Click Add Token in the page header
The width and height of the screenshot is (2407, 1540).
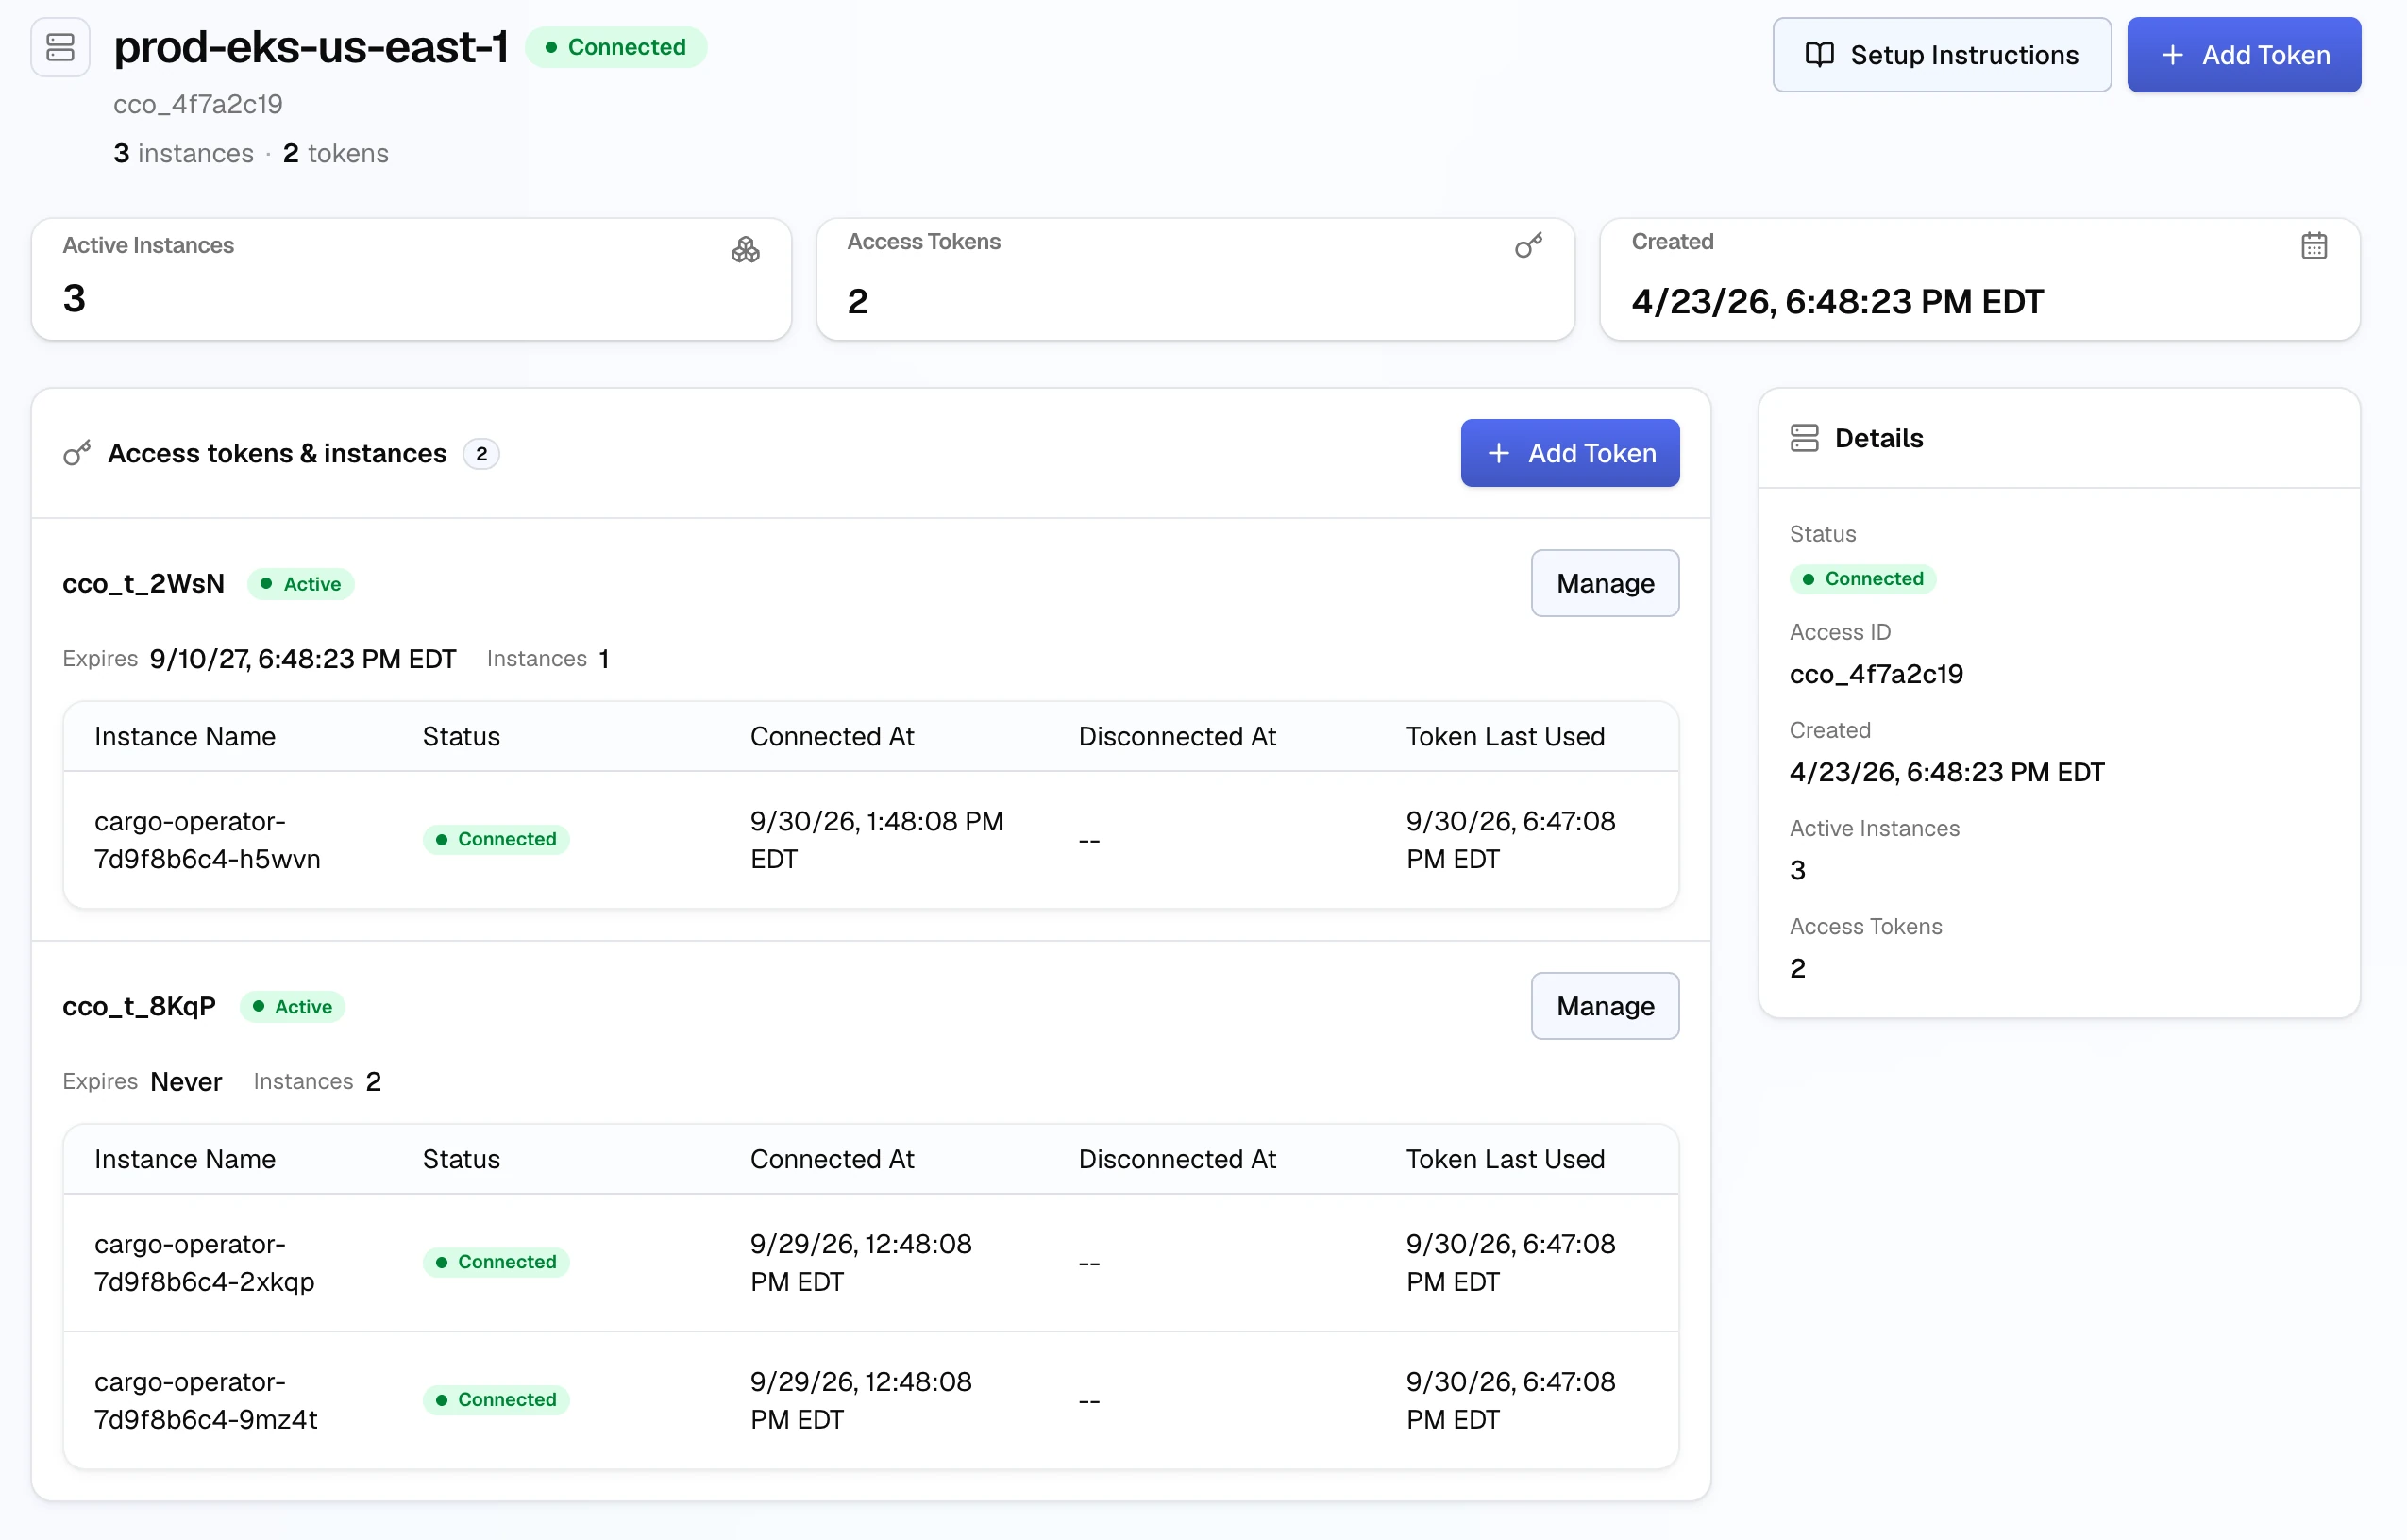(x=2243, y=55)
